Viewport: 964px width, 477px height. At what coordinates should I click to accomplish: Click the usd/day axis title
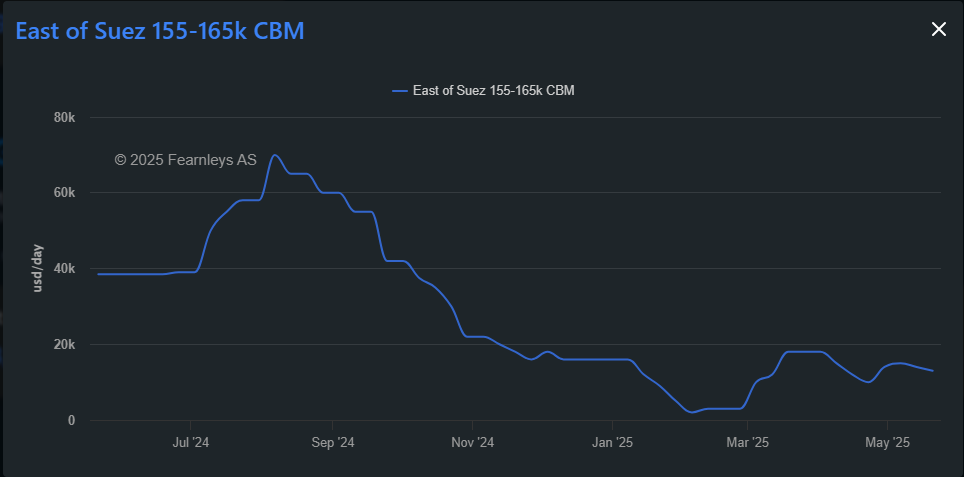point(38,268)
